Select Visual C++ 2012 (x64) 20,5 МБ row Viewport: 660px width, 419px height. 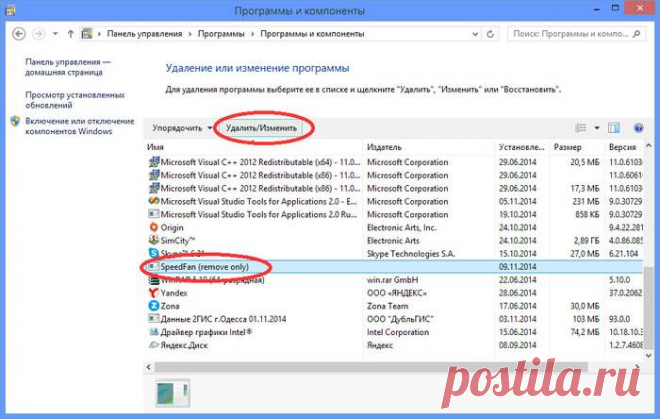click(x=394, y=162)
